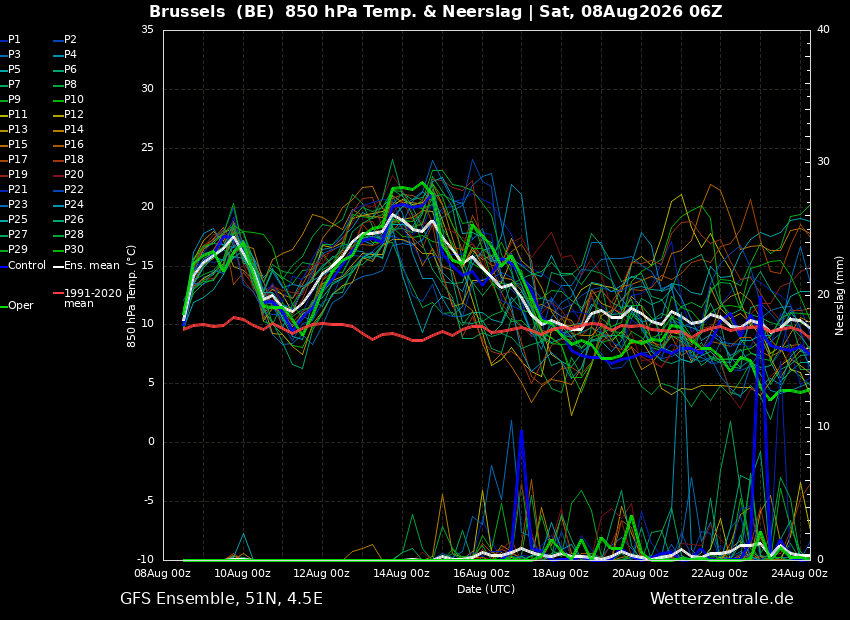Click the 12Aug 00z date tick label
850x620 pixels.
(x=322, y=573)
